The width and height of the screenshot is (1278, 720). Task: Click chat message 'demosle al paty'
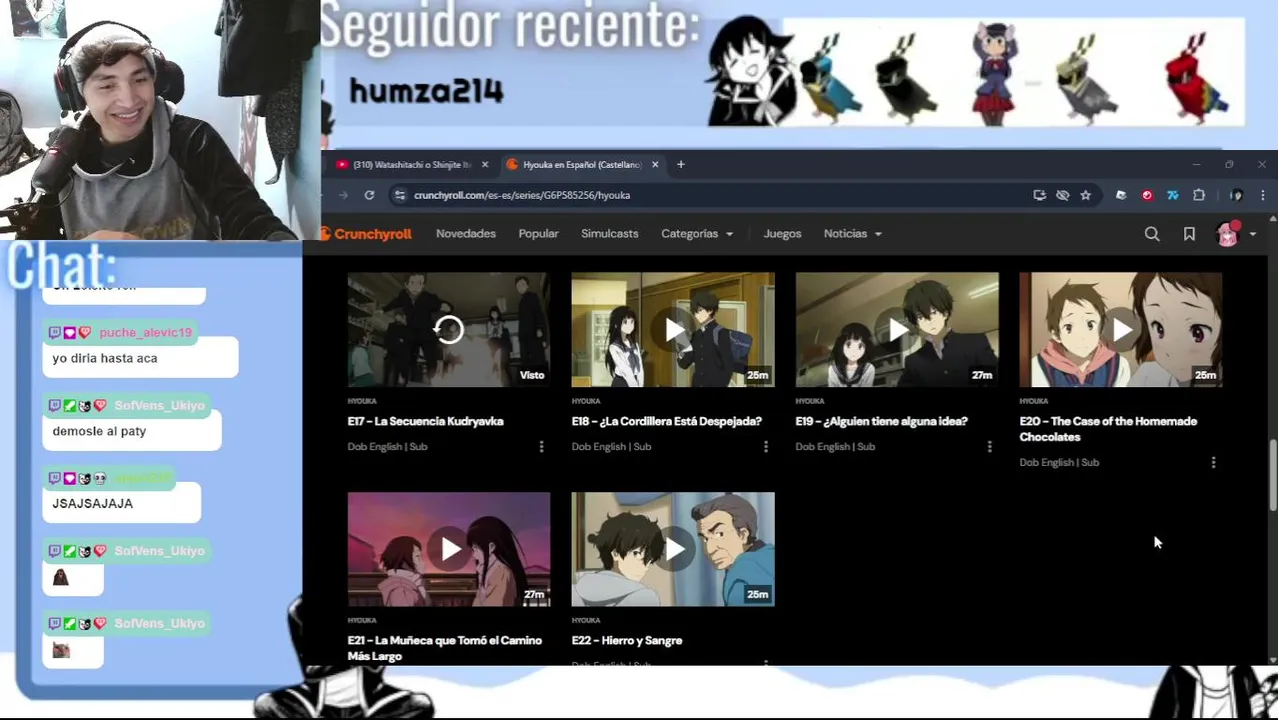point(99,431)
